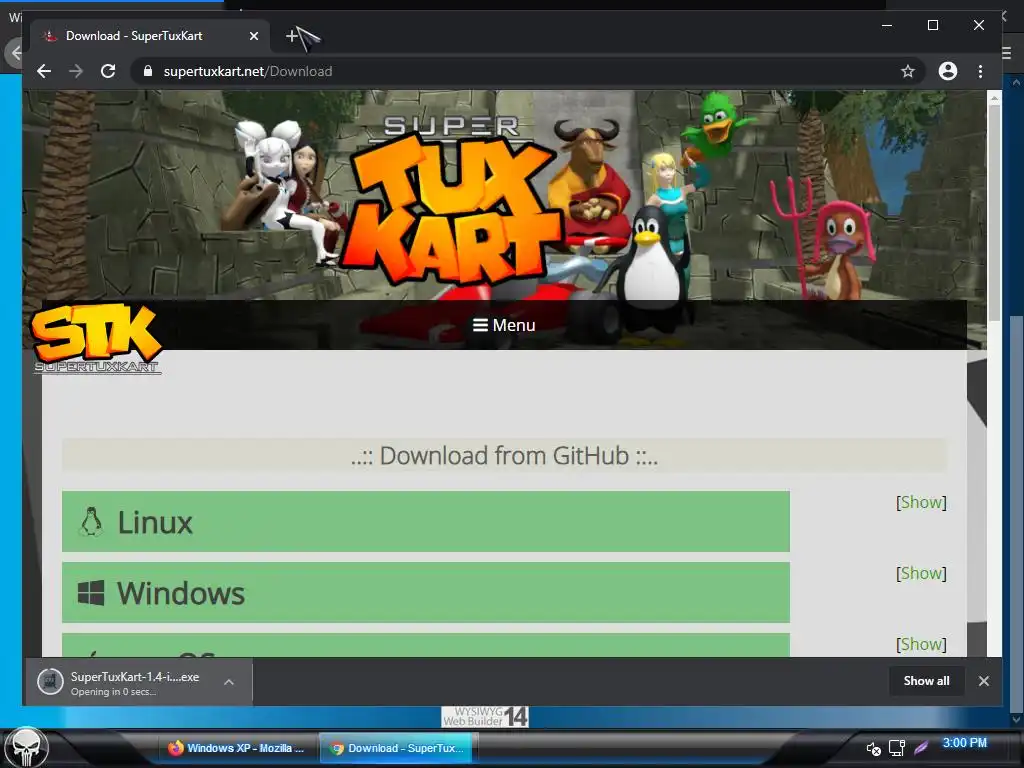Click the browser forward arrow
The width and height of the screenshot is (1024, 768).
click(76, 71)
